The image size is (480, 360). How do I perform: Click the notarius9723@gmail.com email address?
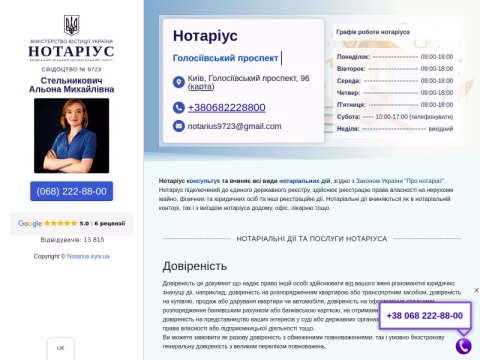(x=234, y=126)
